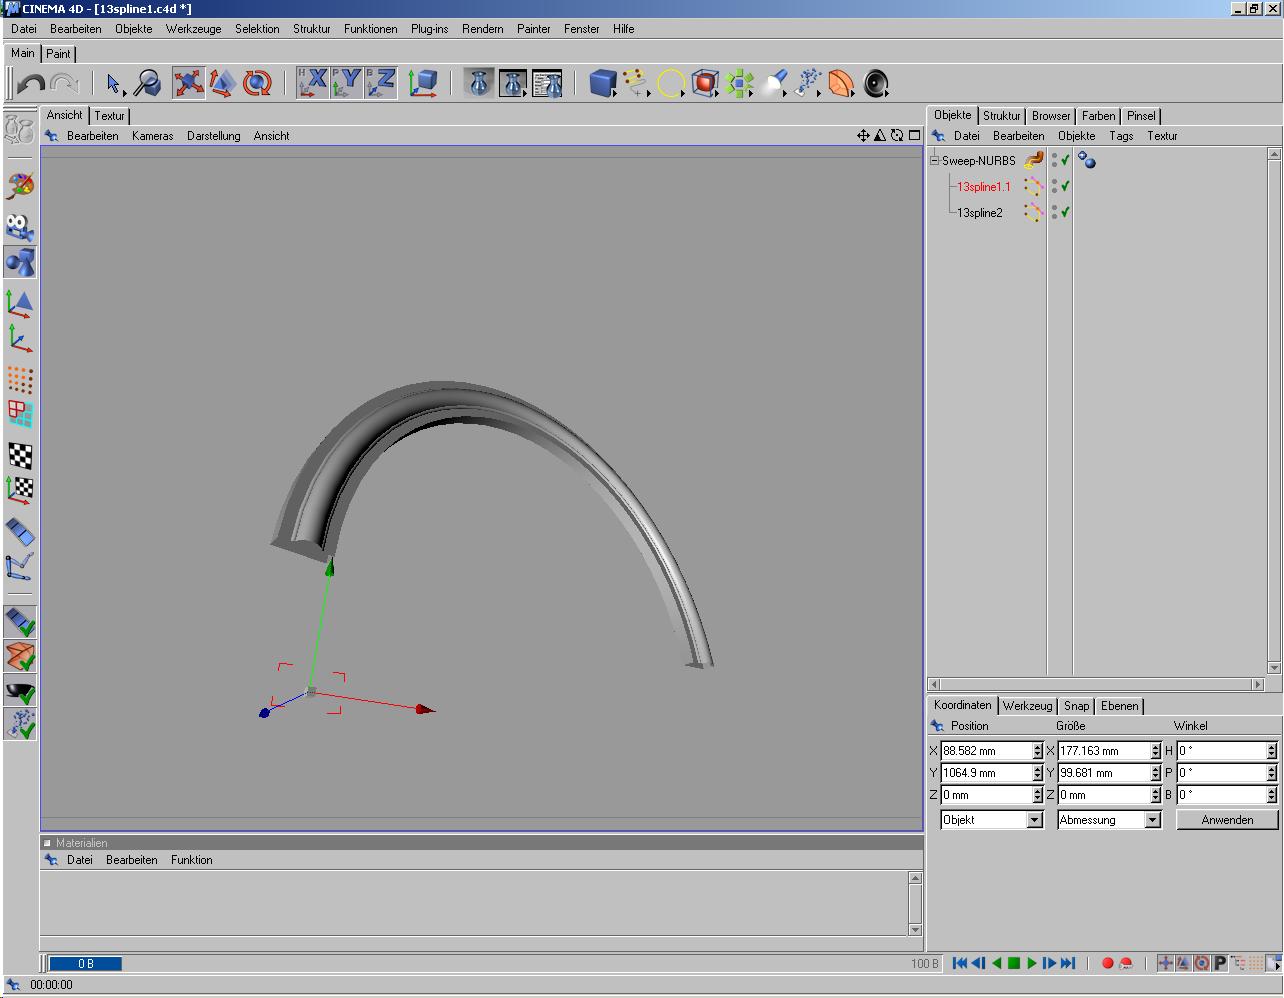Click the timeline slider at 0 B
The height and width of the screenshot is (998, 1284).
85,964
